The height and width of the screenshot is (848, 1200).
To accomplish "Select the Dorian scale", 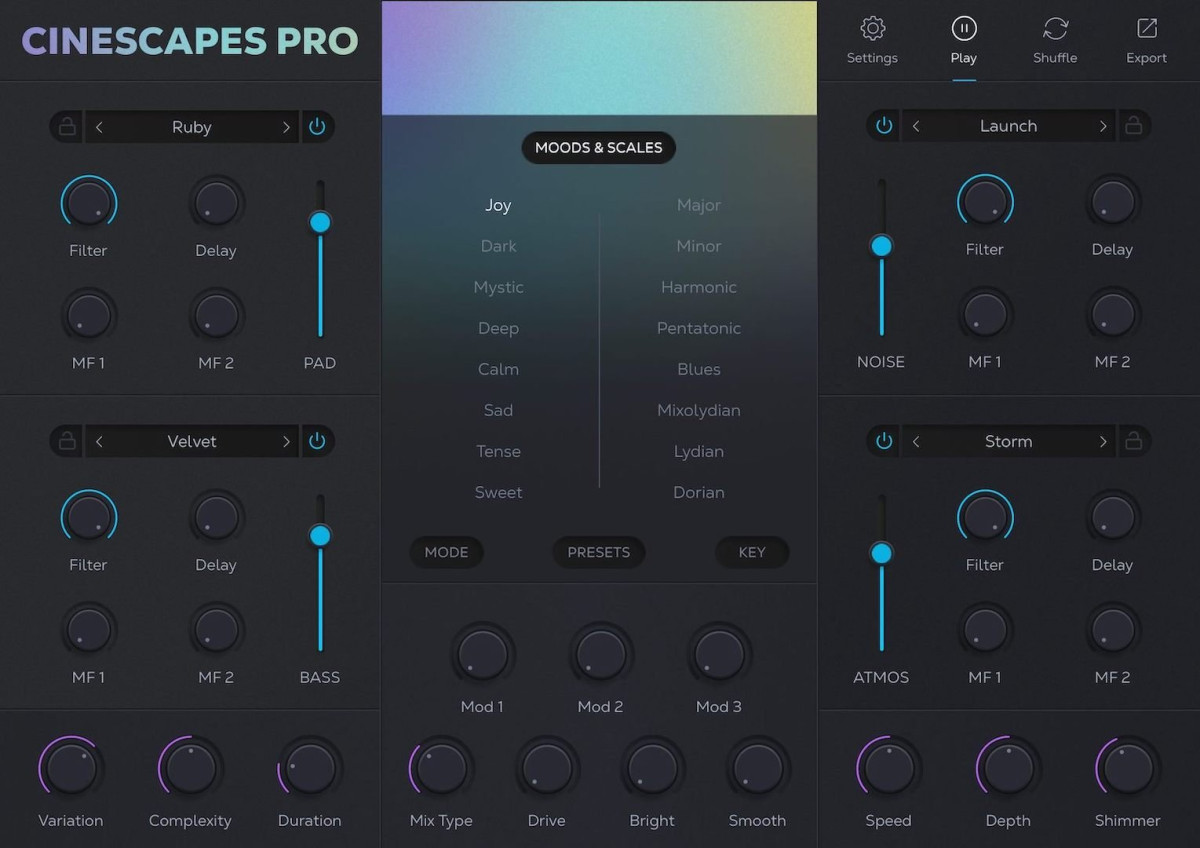I will (699, 492).
